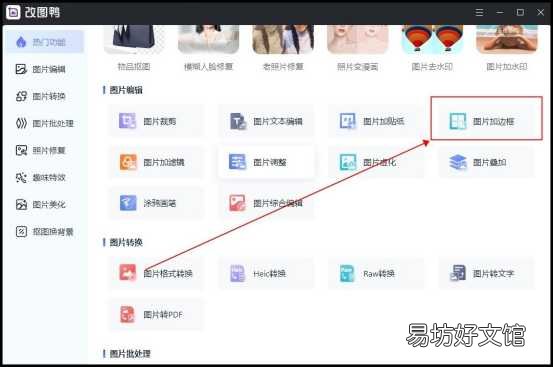Open the 老照片修复 thumbnail
The height and width of the screenshot is (367, 553).
283,39
